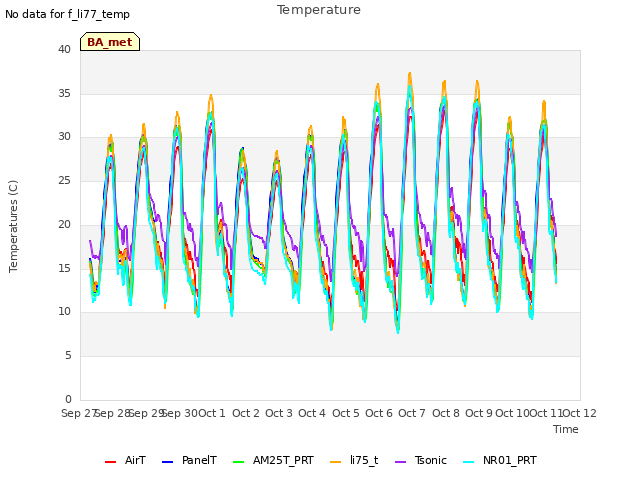Click the 25 y-axis tick label
Screen dimensions: 640x480
[x=64, y=180]
